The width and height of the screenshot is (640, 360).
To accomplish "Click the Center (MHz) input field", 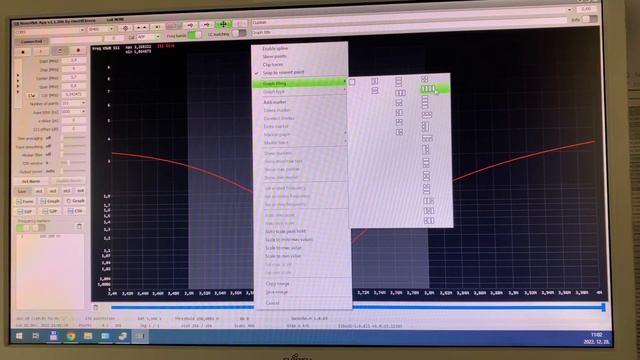I will click(74, 78).
